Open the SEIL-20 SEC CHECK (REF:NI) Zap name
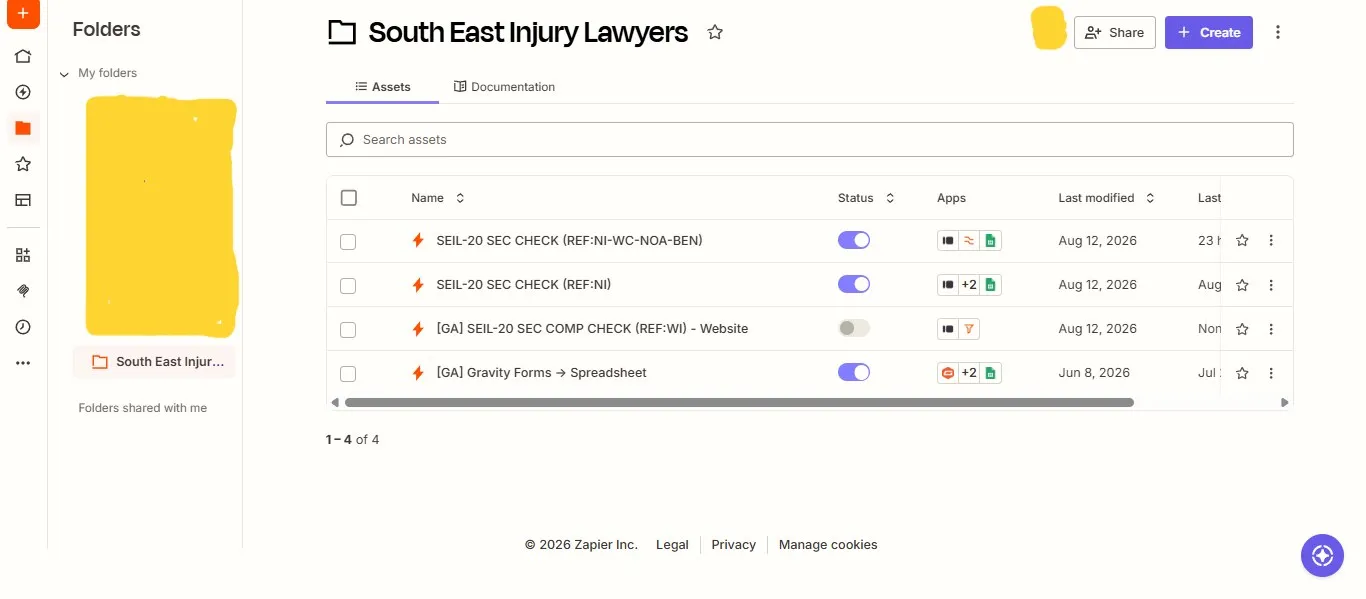 tap(523, 285)
